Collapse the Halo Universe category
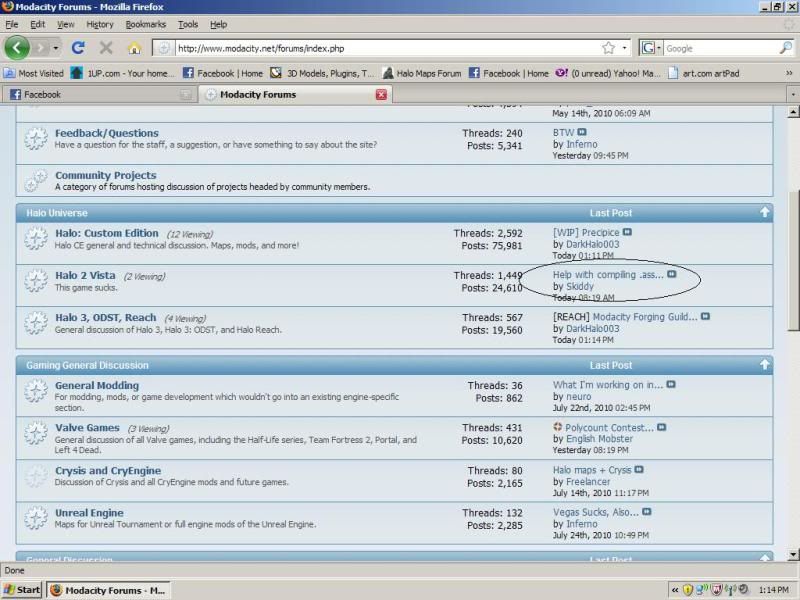This screenshot has height=600, width=800. point(764,212)
